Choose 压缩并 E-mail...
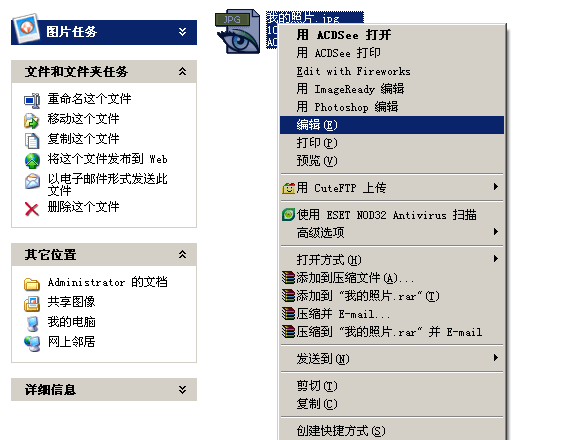Screen dimensions: 582x440 392,314
